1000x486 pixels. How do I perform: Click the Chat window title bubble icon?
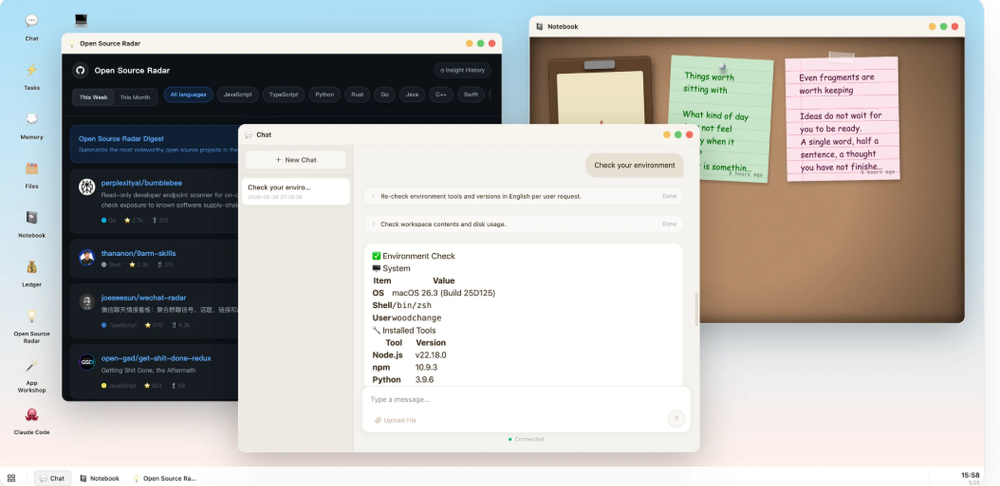point(248,135)
